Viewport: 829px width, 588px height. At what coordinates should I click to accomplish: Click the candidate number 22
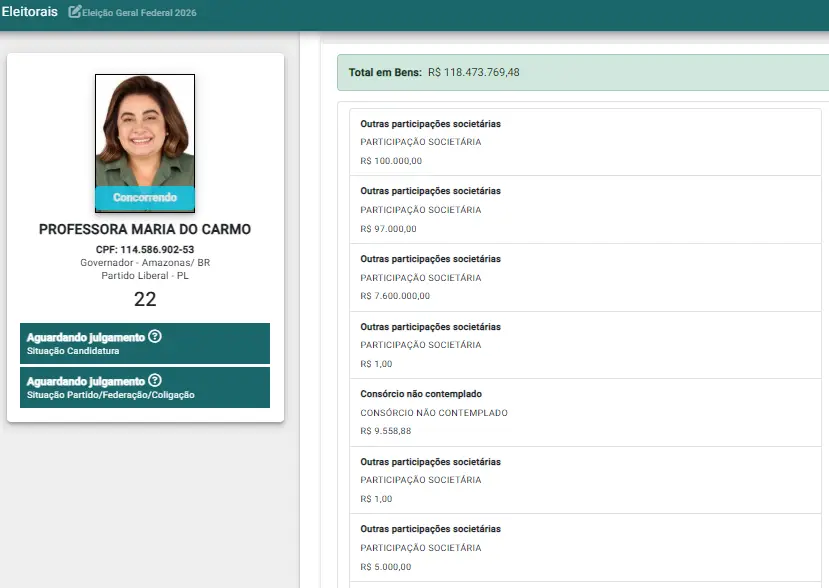145,299
